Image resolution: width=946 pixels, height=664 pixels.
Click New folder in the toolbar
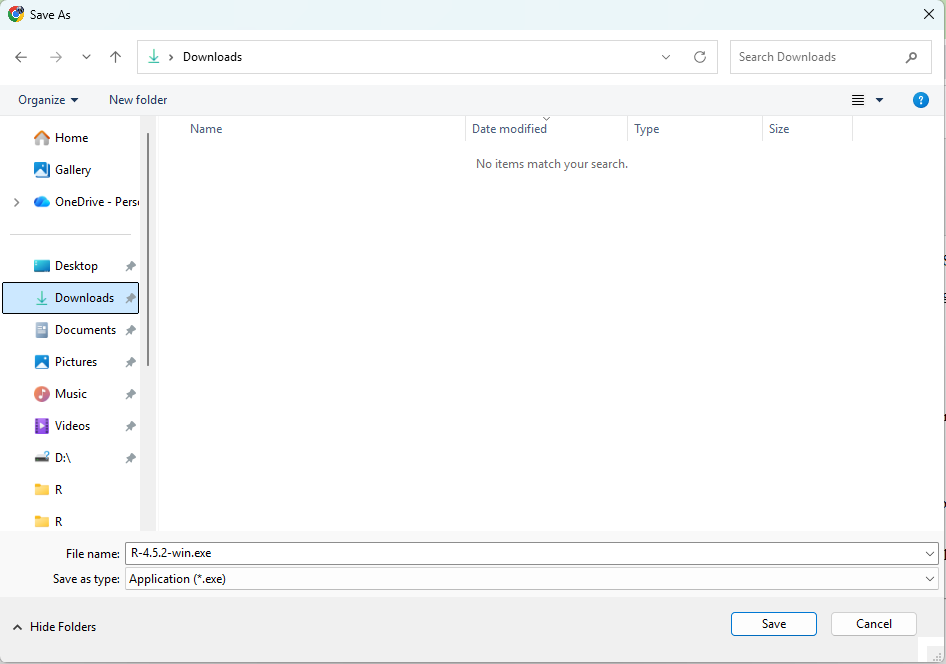click(138, 100)
